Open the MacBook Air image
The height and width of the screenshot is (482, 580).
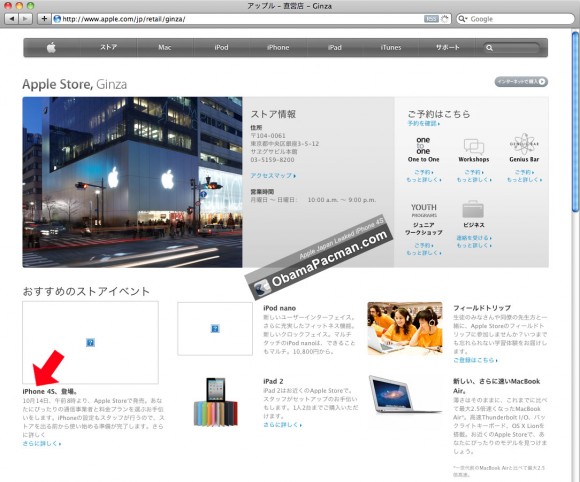point(405,394)
